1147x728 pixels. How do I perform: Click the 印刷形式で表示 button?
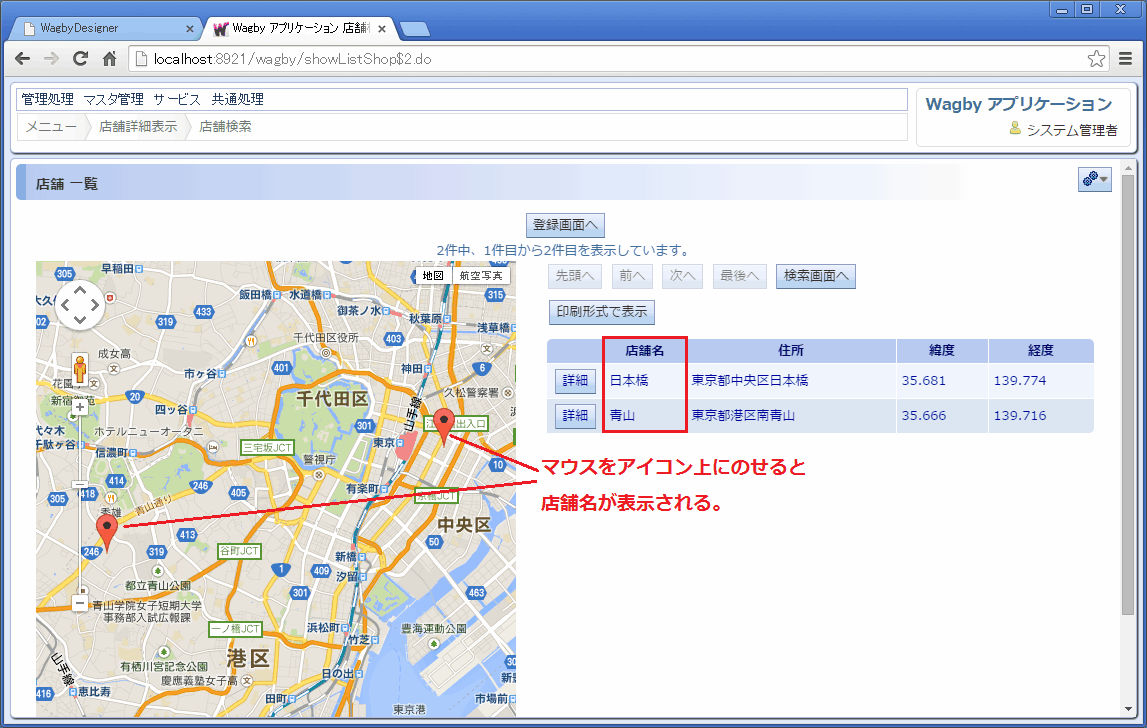[x=601, y=312]
